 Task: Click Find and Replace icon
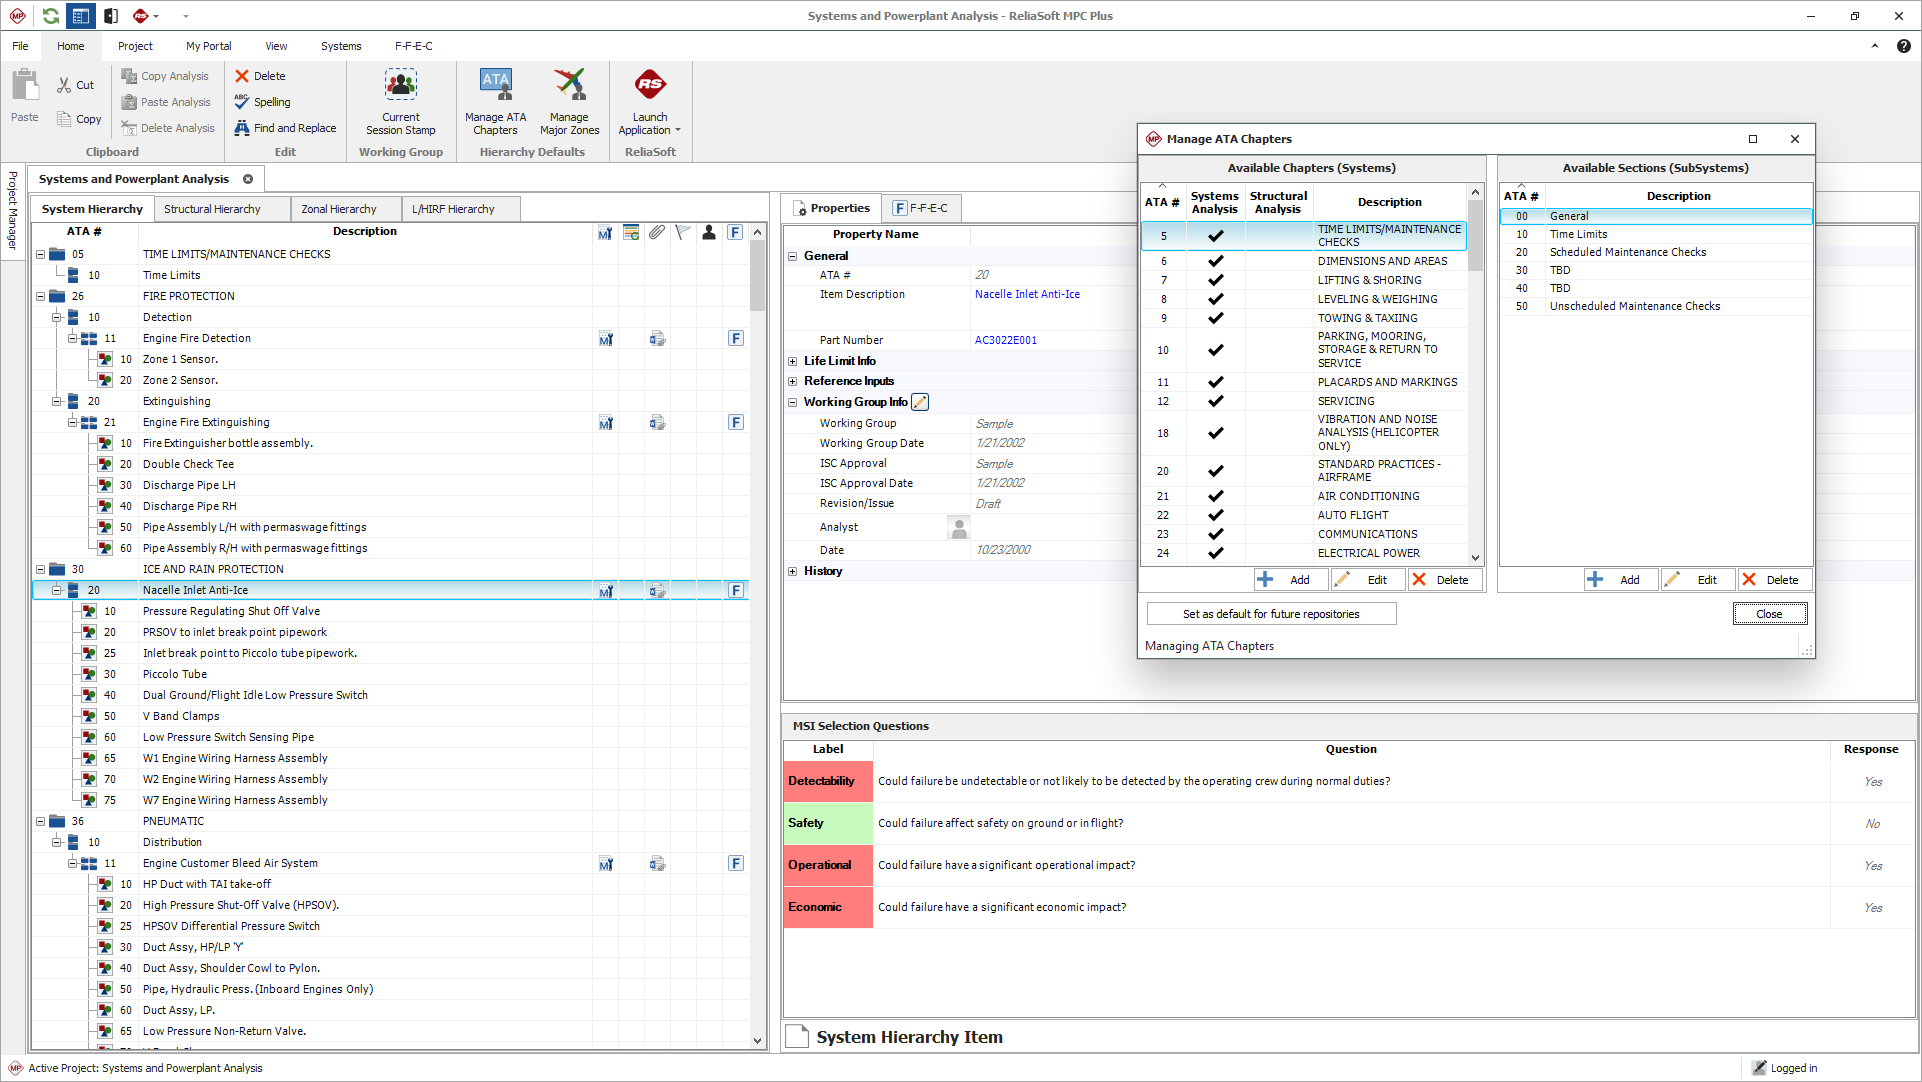pyautogui.click(x=242, y=128)
